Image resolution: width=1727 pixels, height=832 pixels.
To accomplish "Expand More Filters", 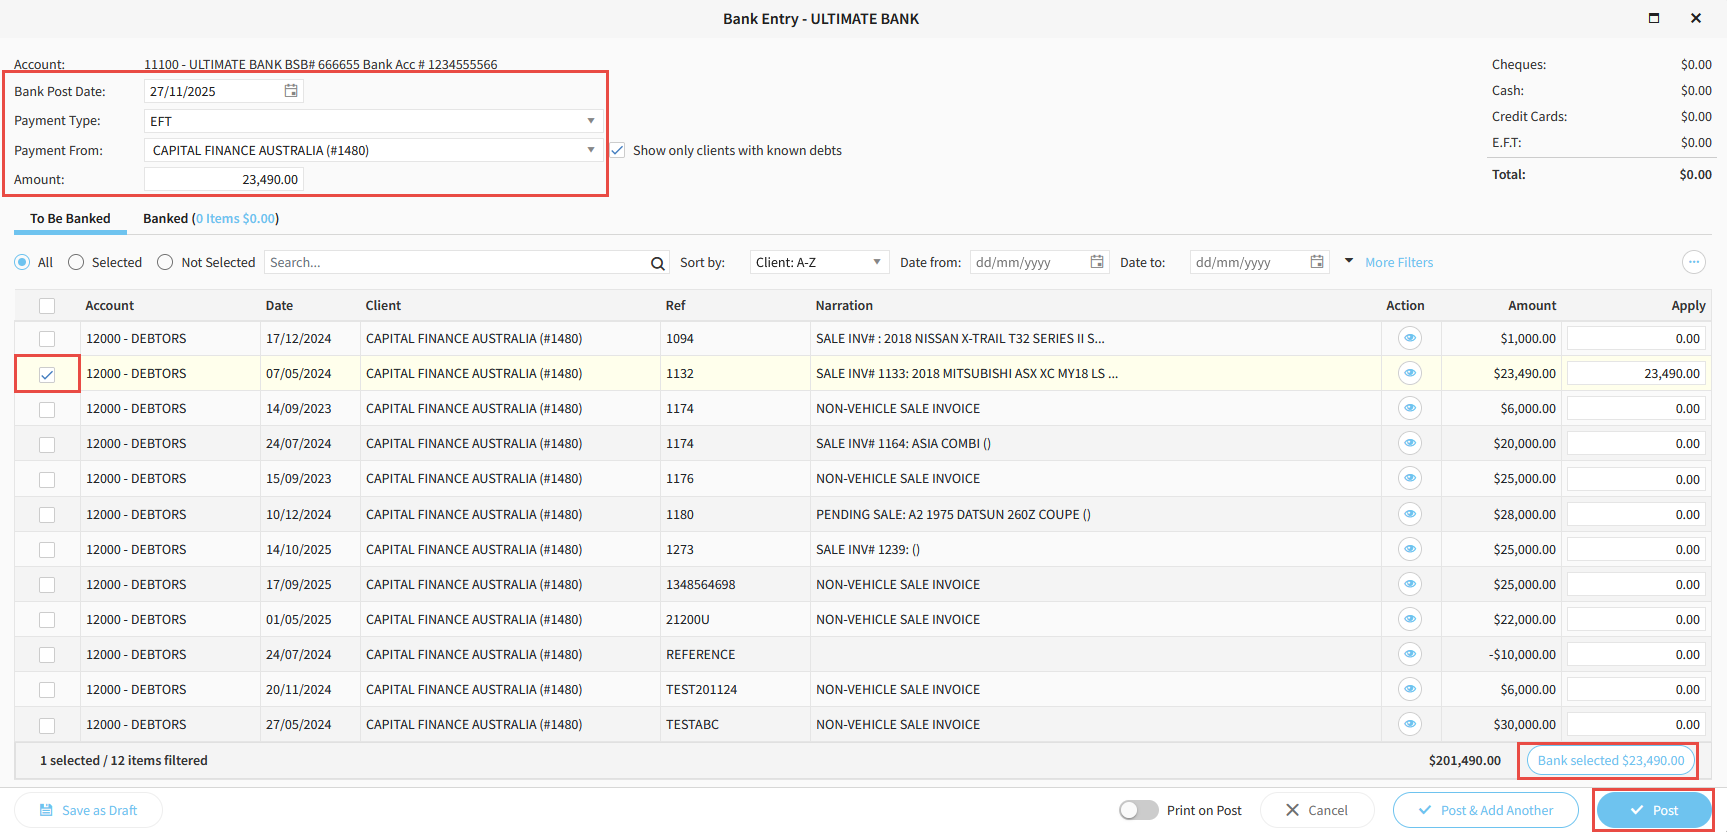I will 1399,262.
